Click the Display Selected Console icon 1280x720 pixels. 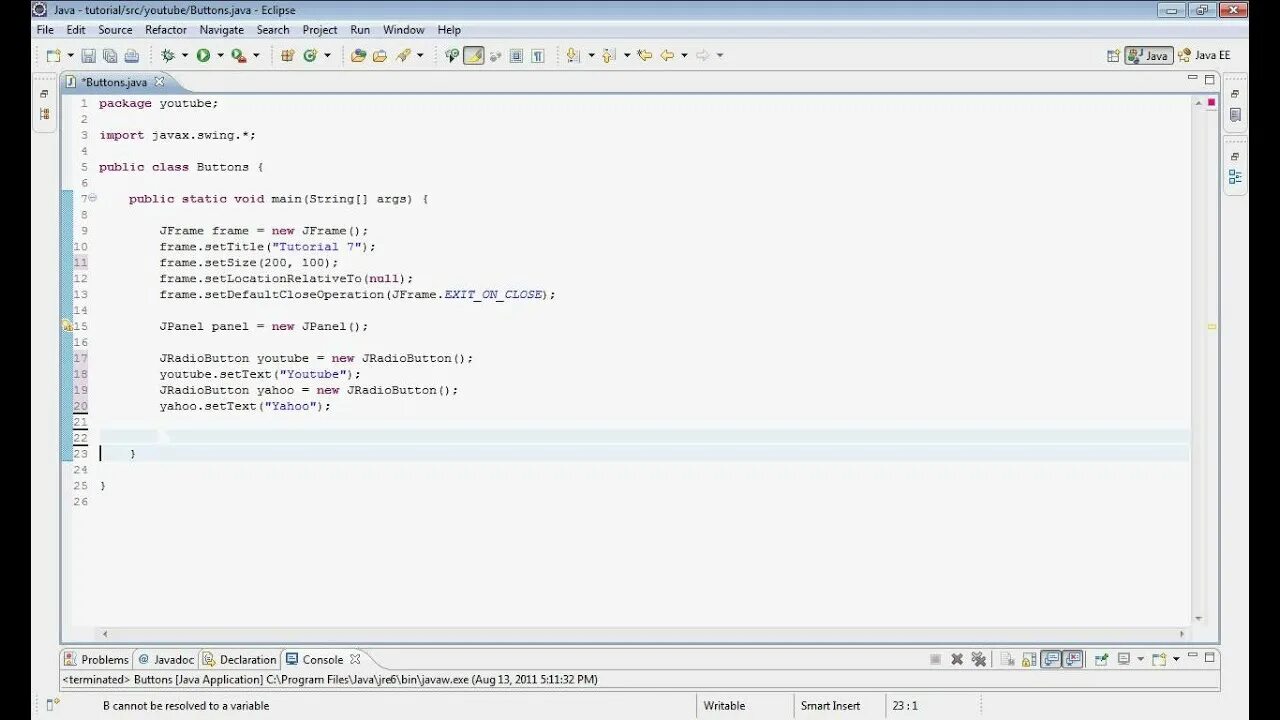pos(1124,659)
